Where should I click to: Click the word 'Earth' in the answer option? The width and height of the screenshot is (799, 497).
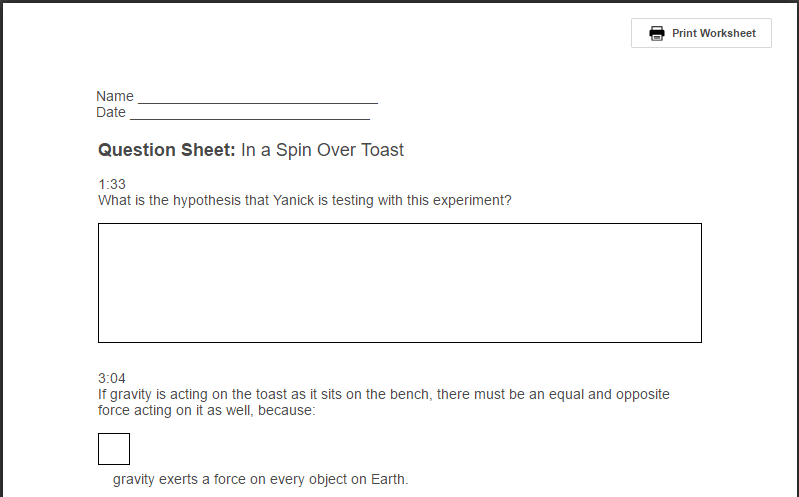pos(387,480)
